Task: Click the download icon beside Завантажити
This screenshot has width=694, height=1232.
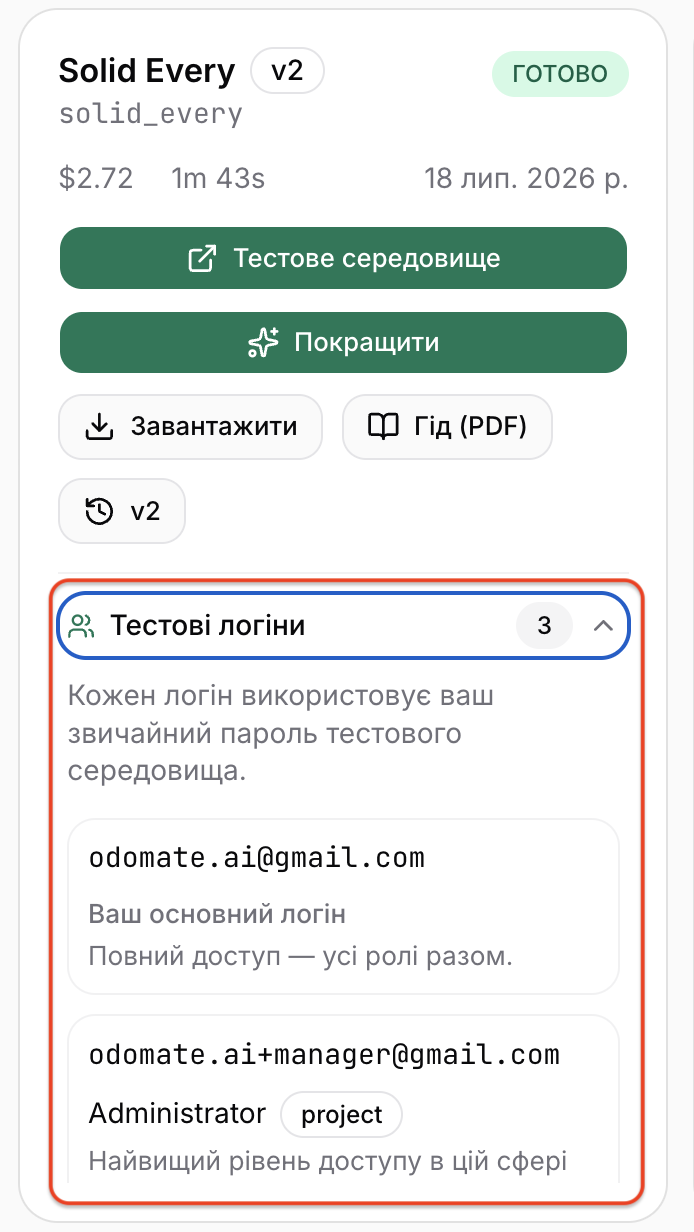Action: (x=98, y=427)
